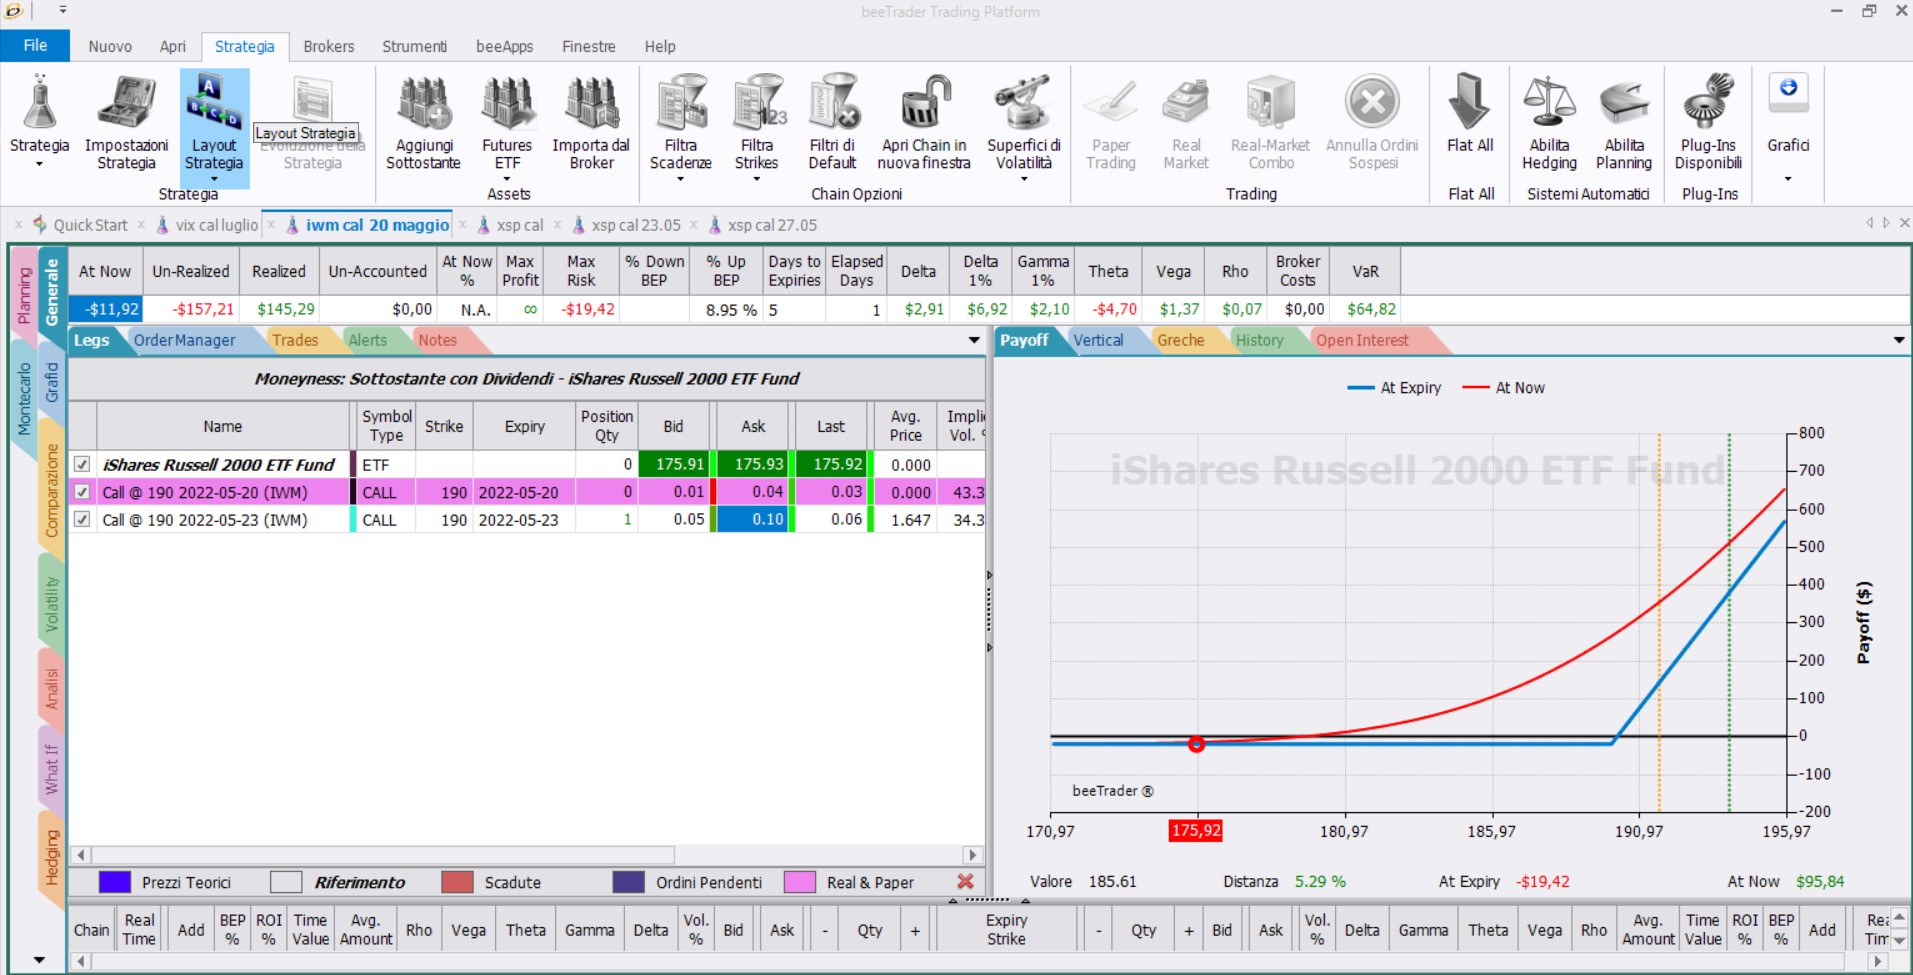Screen dimensions: 1913x975
Task: Toggle checkbox for Call 190 2022-05-20 leg
Action: [x=82, y=492]
